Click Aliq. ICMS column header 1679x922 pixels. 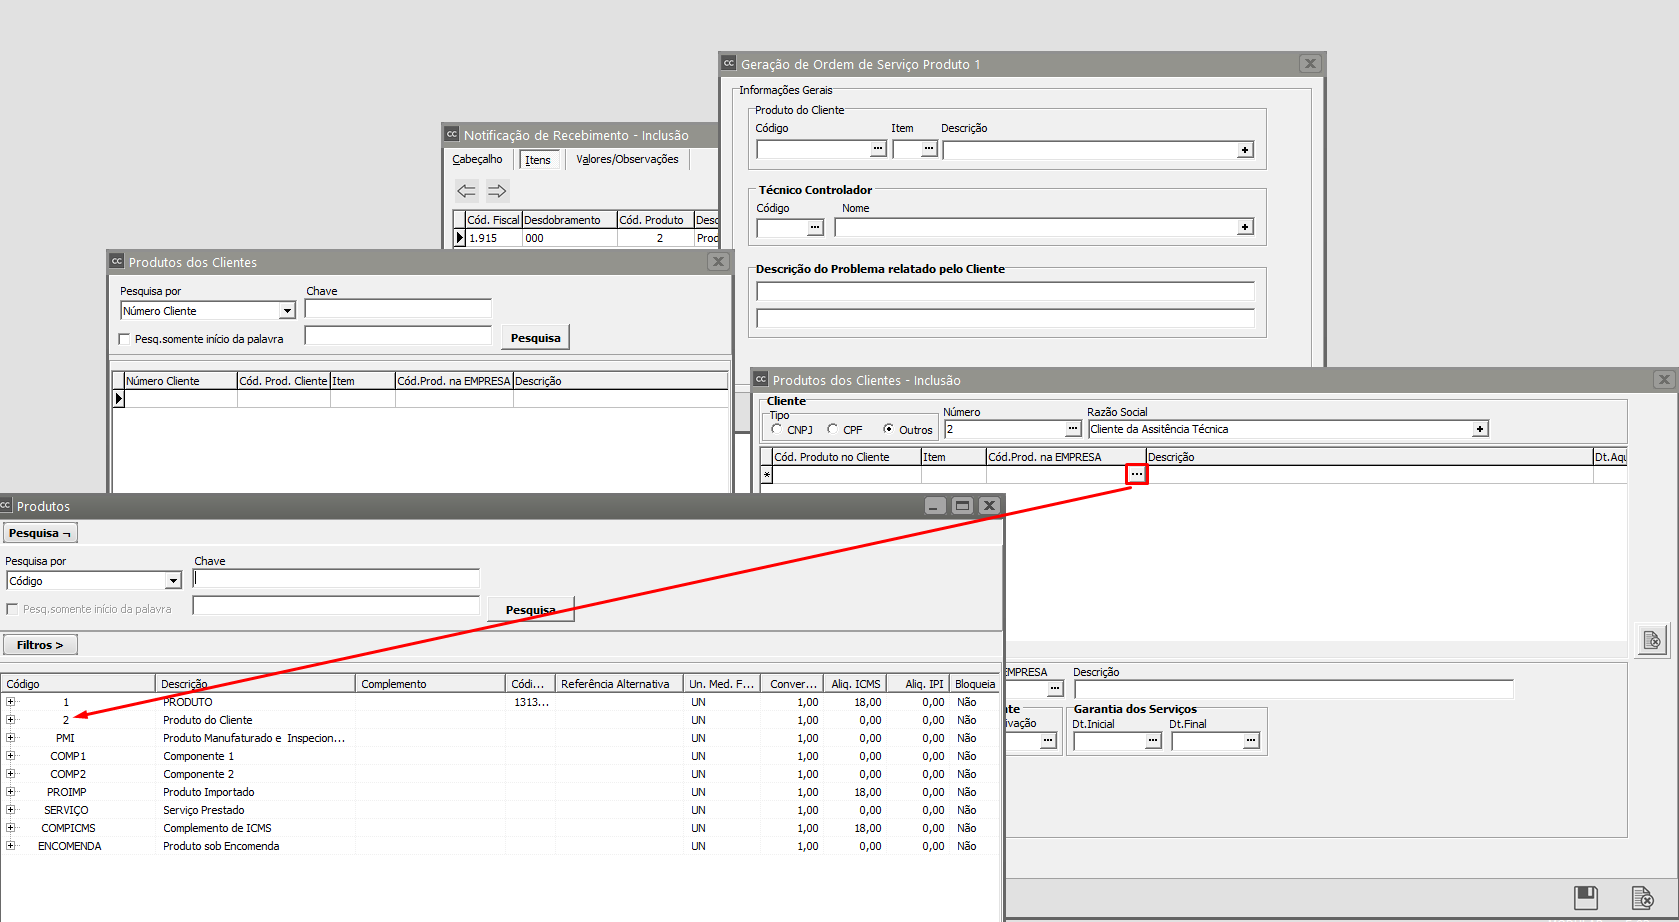tap(856, 684)
